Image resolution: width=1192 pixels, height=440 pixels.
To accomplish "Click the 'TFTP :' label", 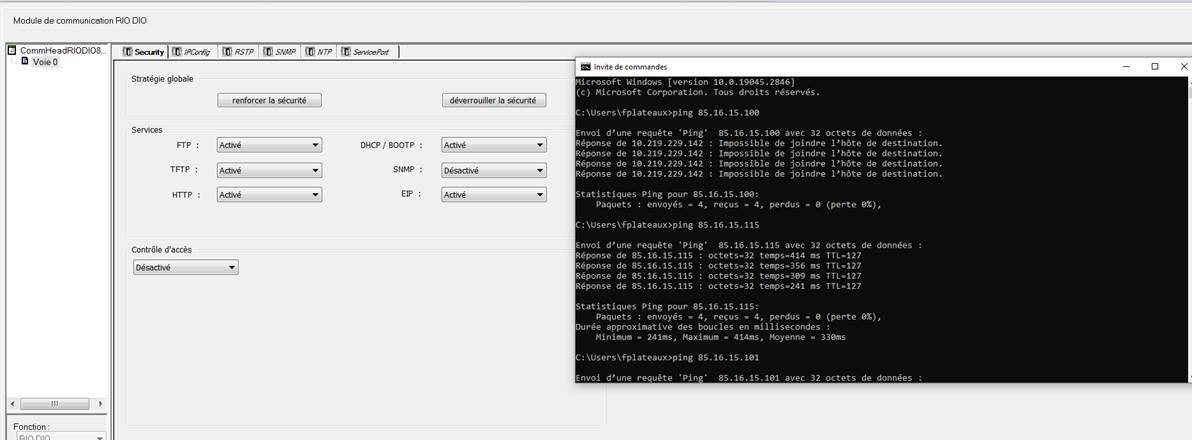I will pos(185,169).
